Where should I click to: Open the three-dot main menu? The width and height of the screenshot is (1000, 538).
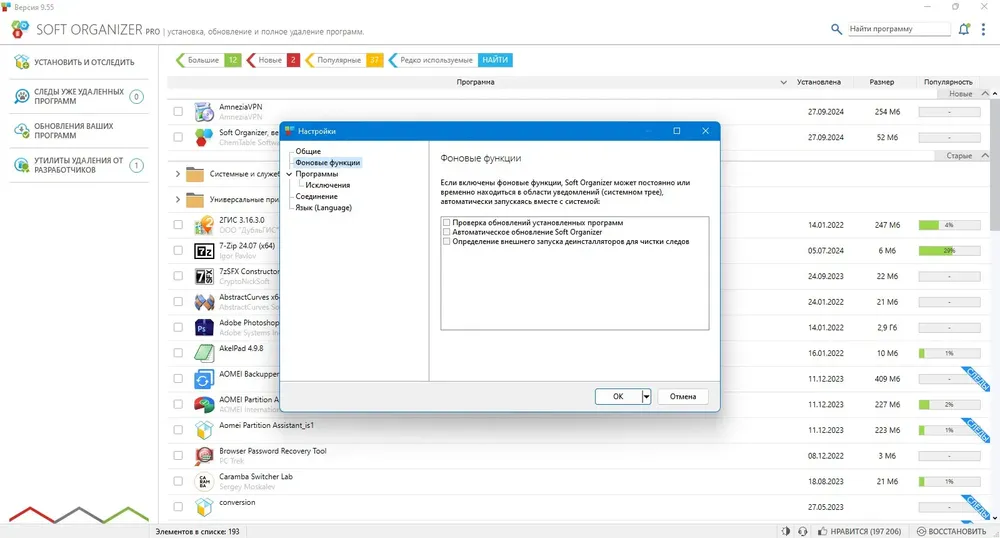click(x=983, y=29)
